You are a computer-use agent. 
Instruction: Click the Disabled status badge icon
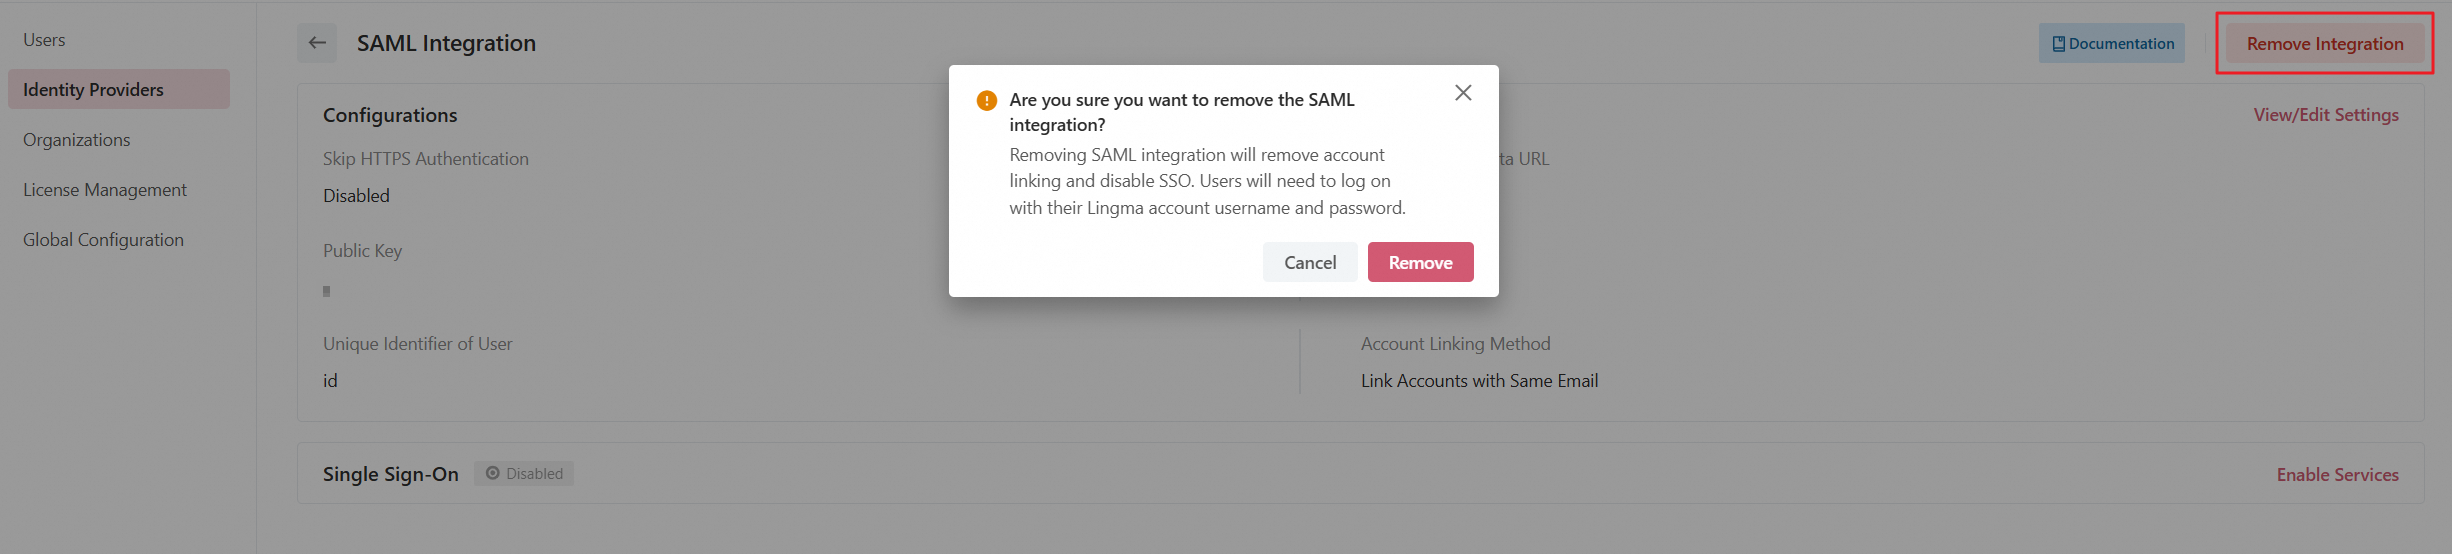point(493,474)
